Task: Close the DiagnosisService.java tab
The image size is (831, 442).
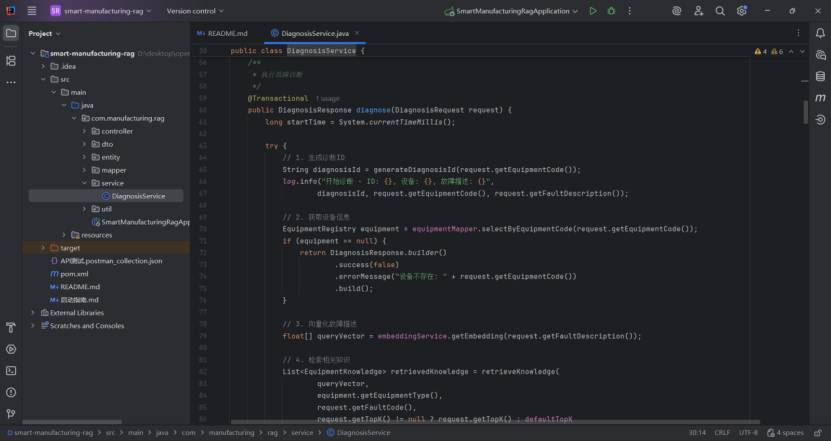Action: (357, 33)
